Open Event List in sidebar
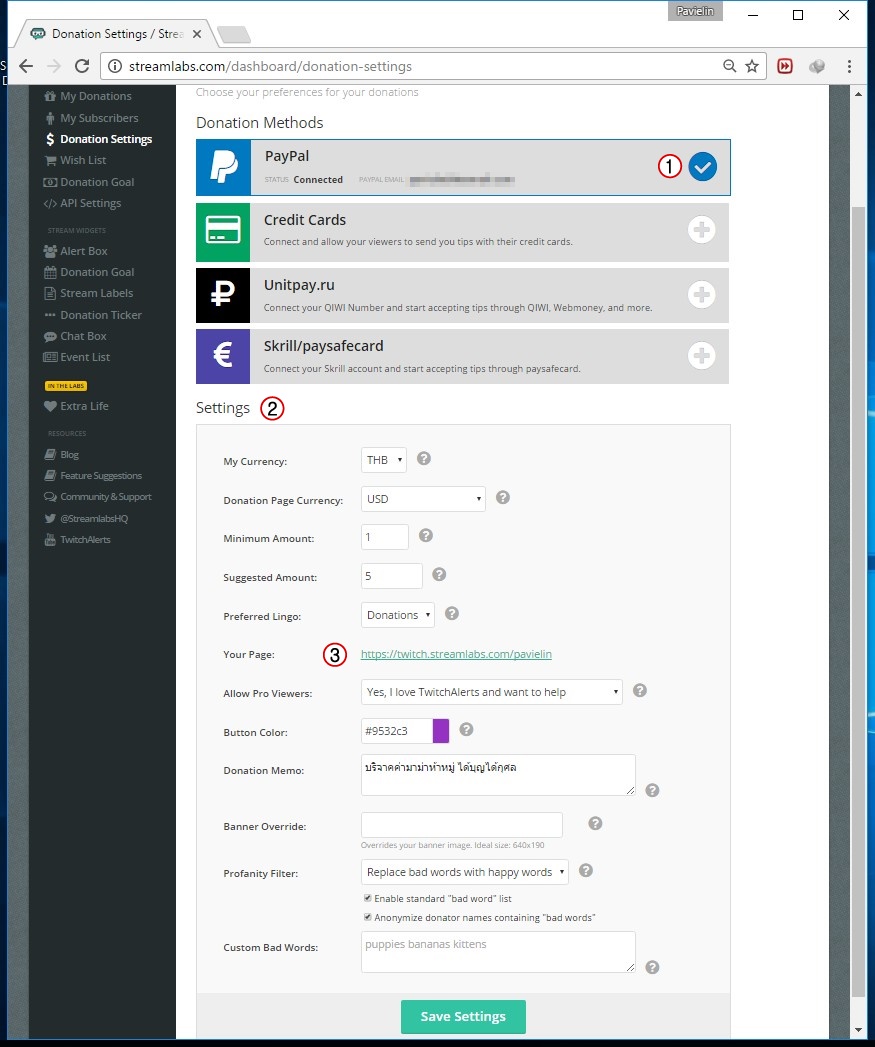Screen dimensions: 875x1047 [x=77, y=357]
